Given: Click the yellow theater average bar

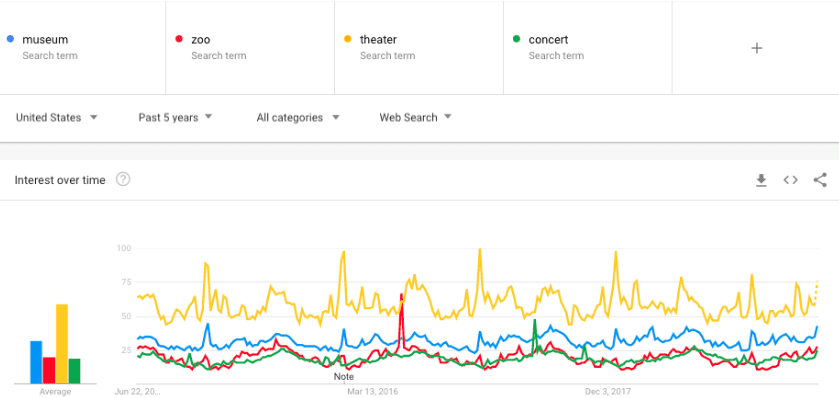Looking at the screenshot, I should click(x=62, y=343).
